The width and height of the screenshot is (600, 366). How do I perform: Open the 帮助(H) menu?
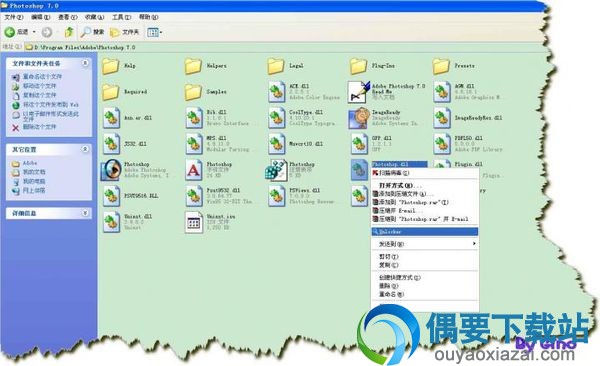pos(148,17)
